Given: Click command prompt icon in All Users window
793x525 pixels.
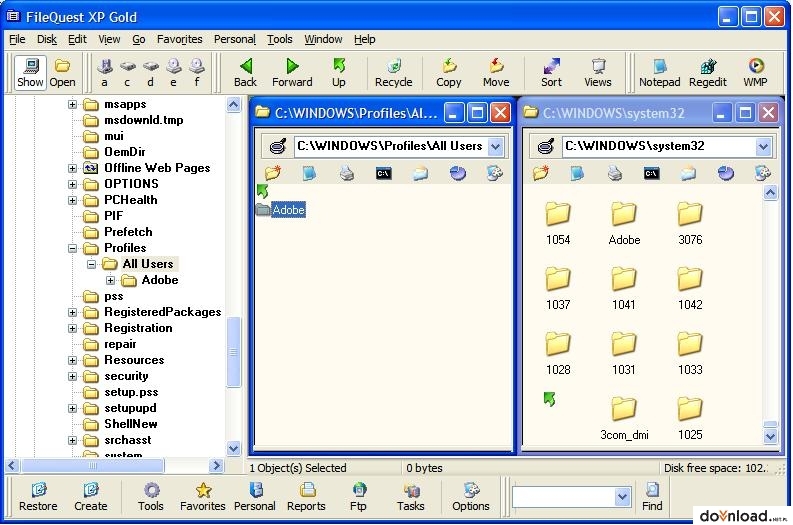Looking at the screenshot, I should coord(384,173).
